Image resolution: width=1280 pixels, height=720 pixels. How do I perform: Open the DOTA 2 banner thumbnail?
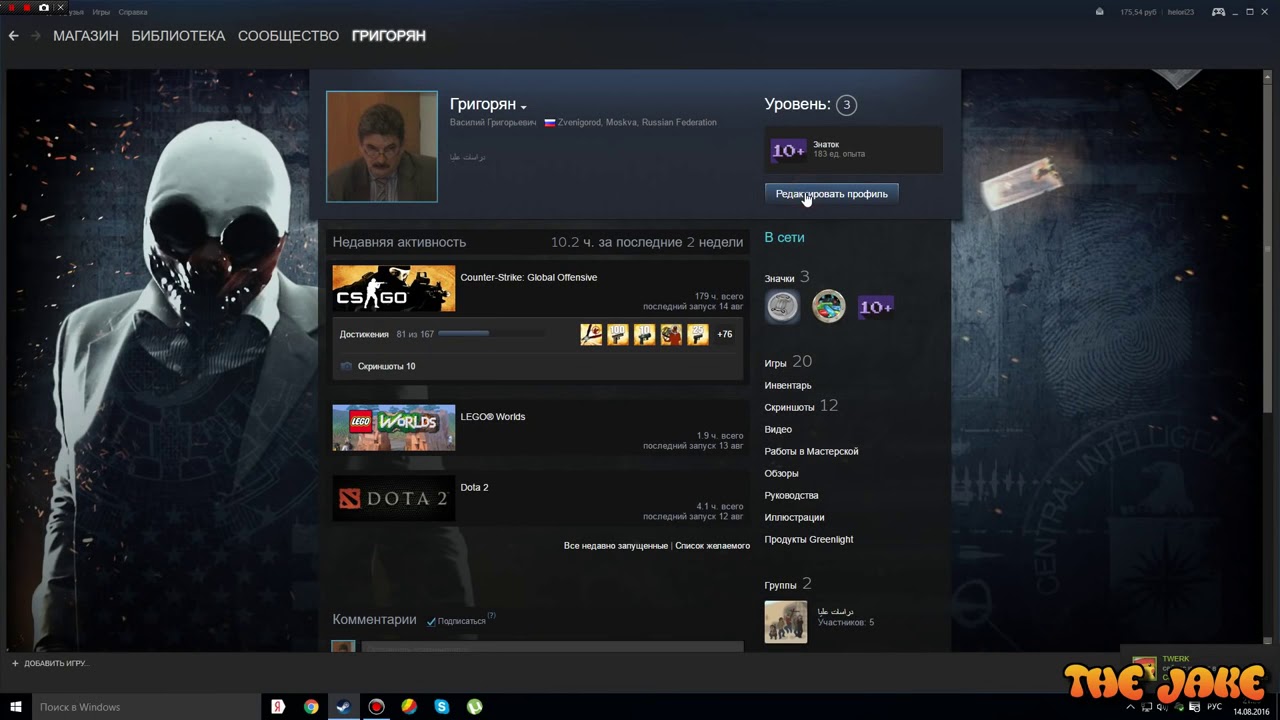[394, 498]
